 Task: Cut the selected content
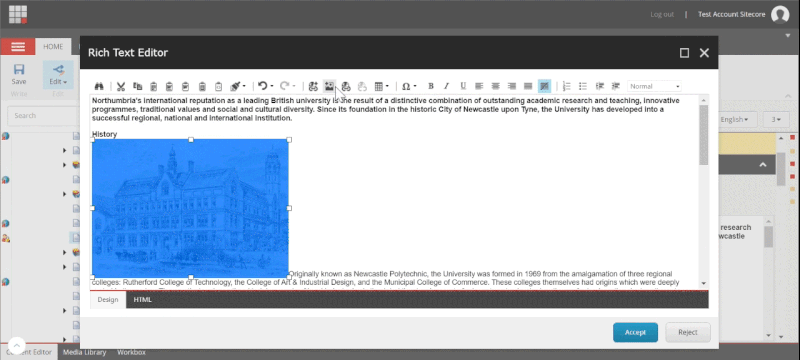(121, 86)
